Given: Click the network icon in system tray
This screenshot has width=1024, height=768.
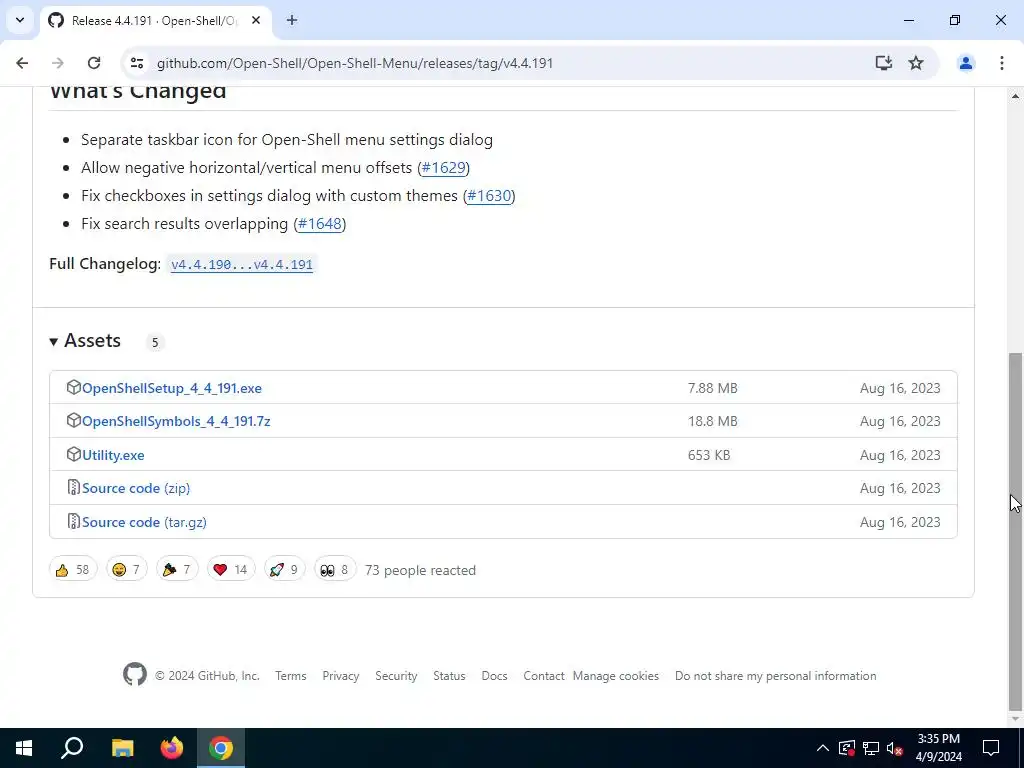Looking at the screenshot, I should point(871,748).
